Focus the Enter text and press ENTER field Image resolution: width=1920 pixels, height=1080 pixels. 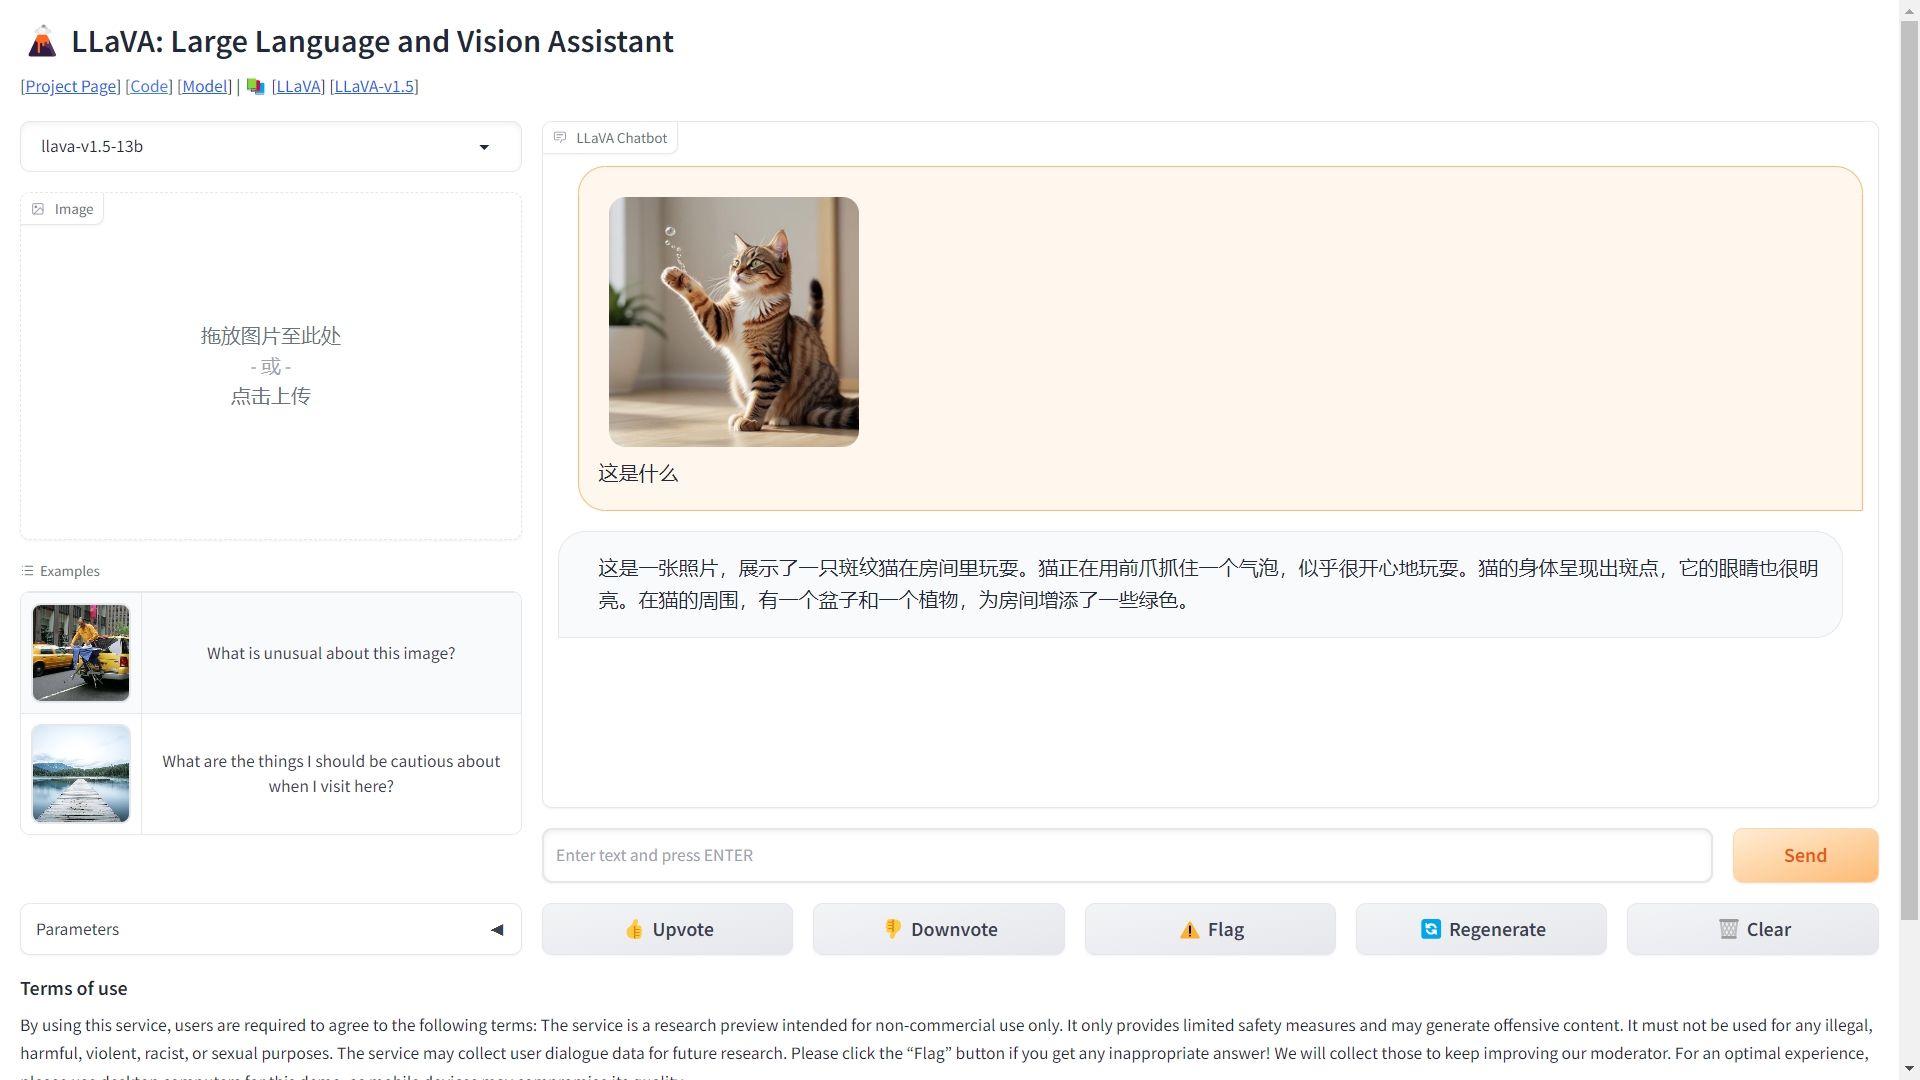point(1127,856)
